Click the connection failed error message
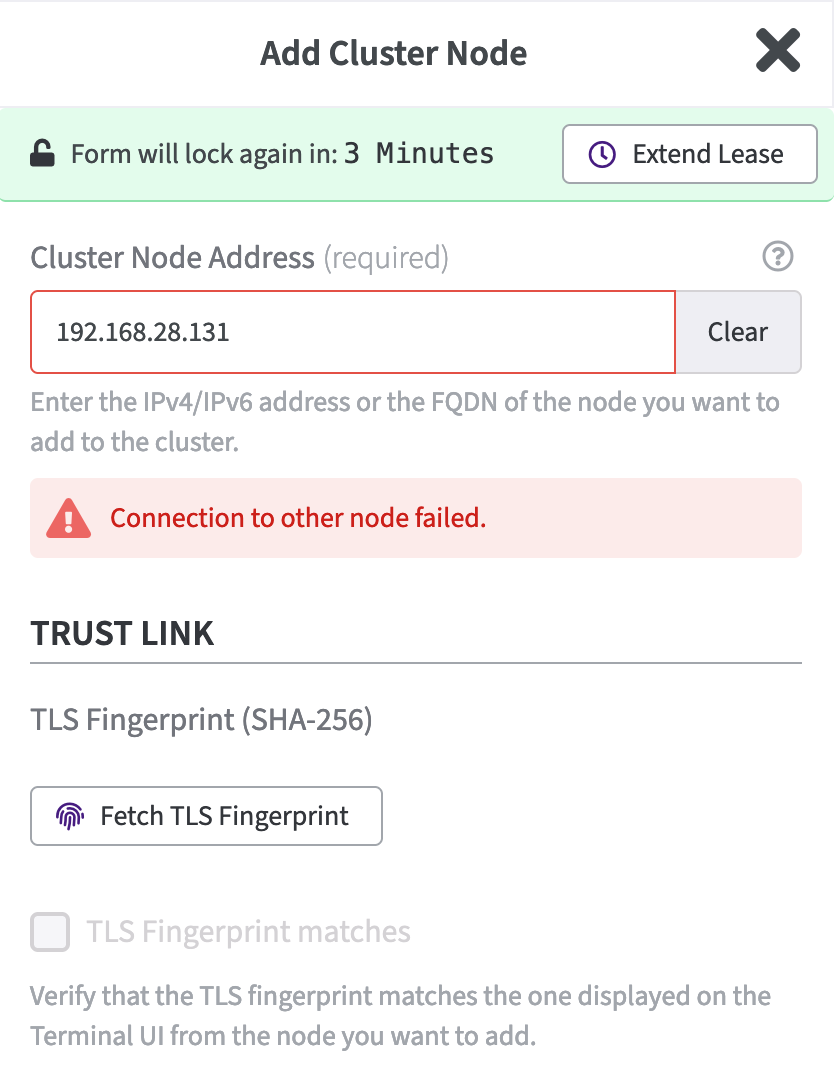The width and height of the screenshot is (834, 1092). point(300,518)
